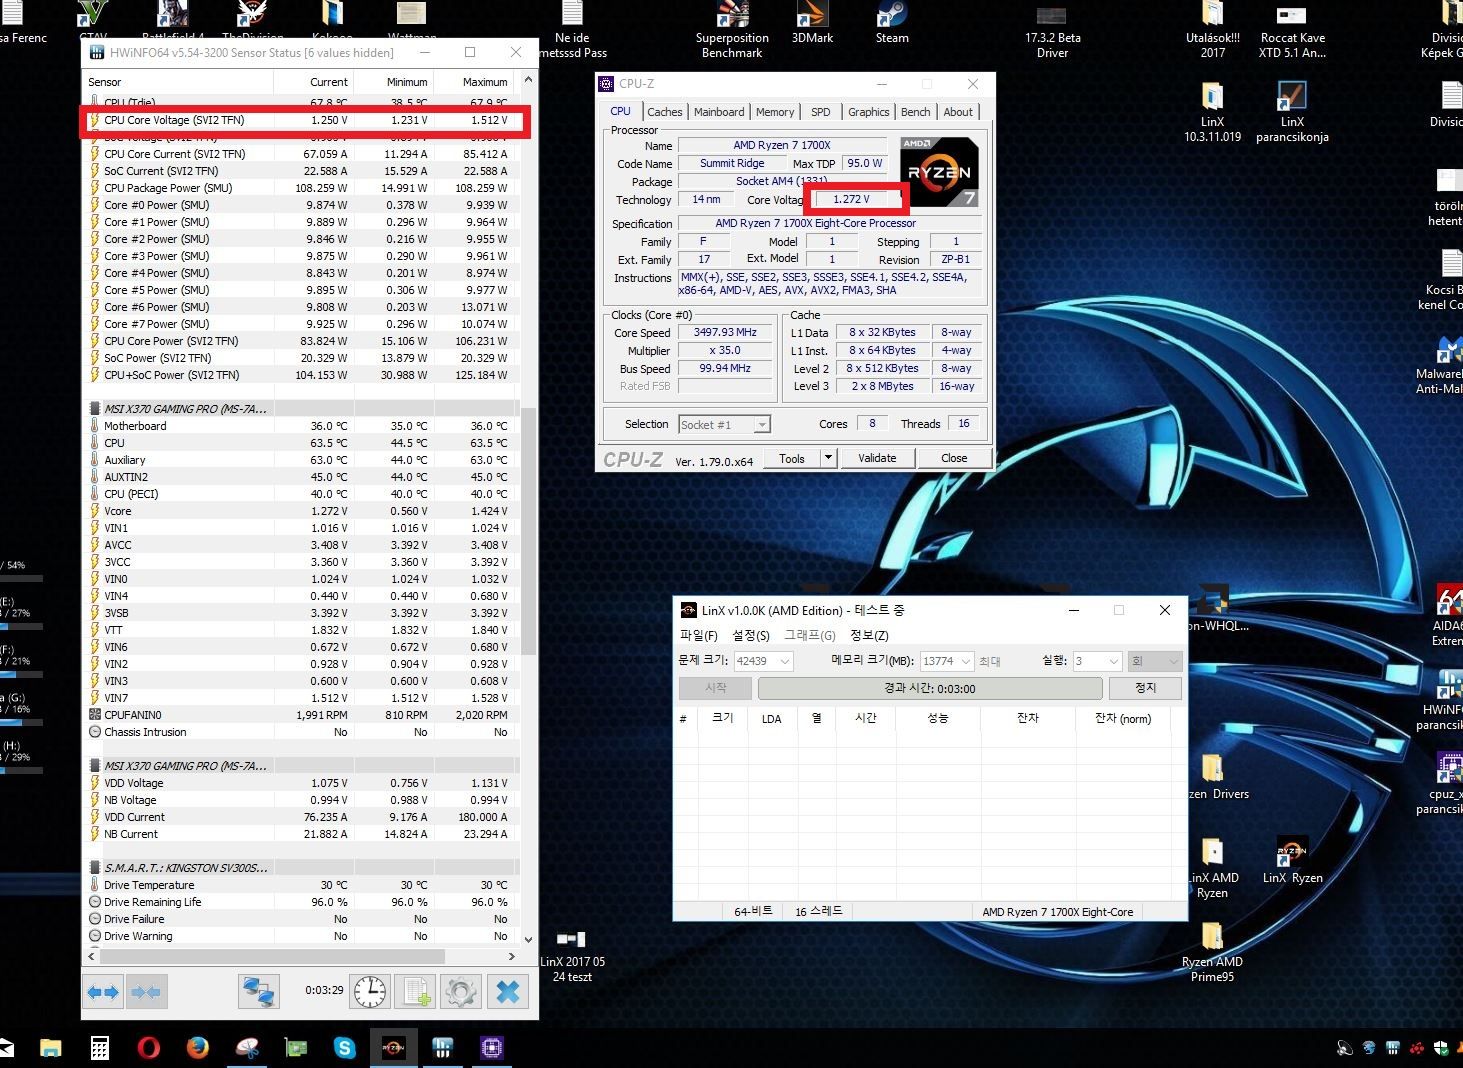Click MSI X370 GAMING PRO group header with Motherboard

pos(301,409)
